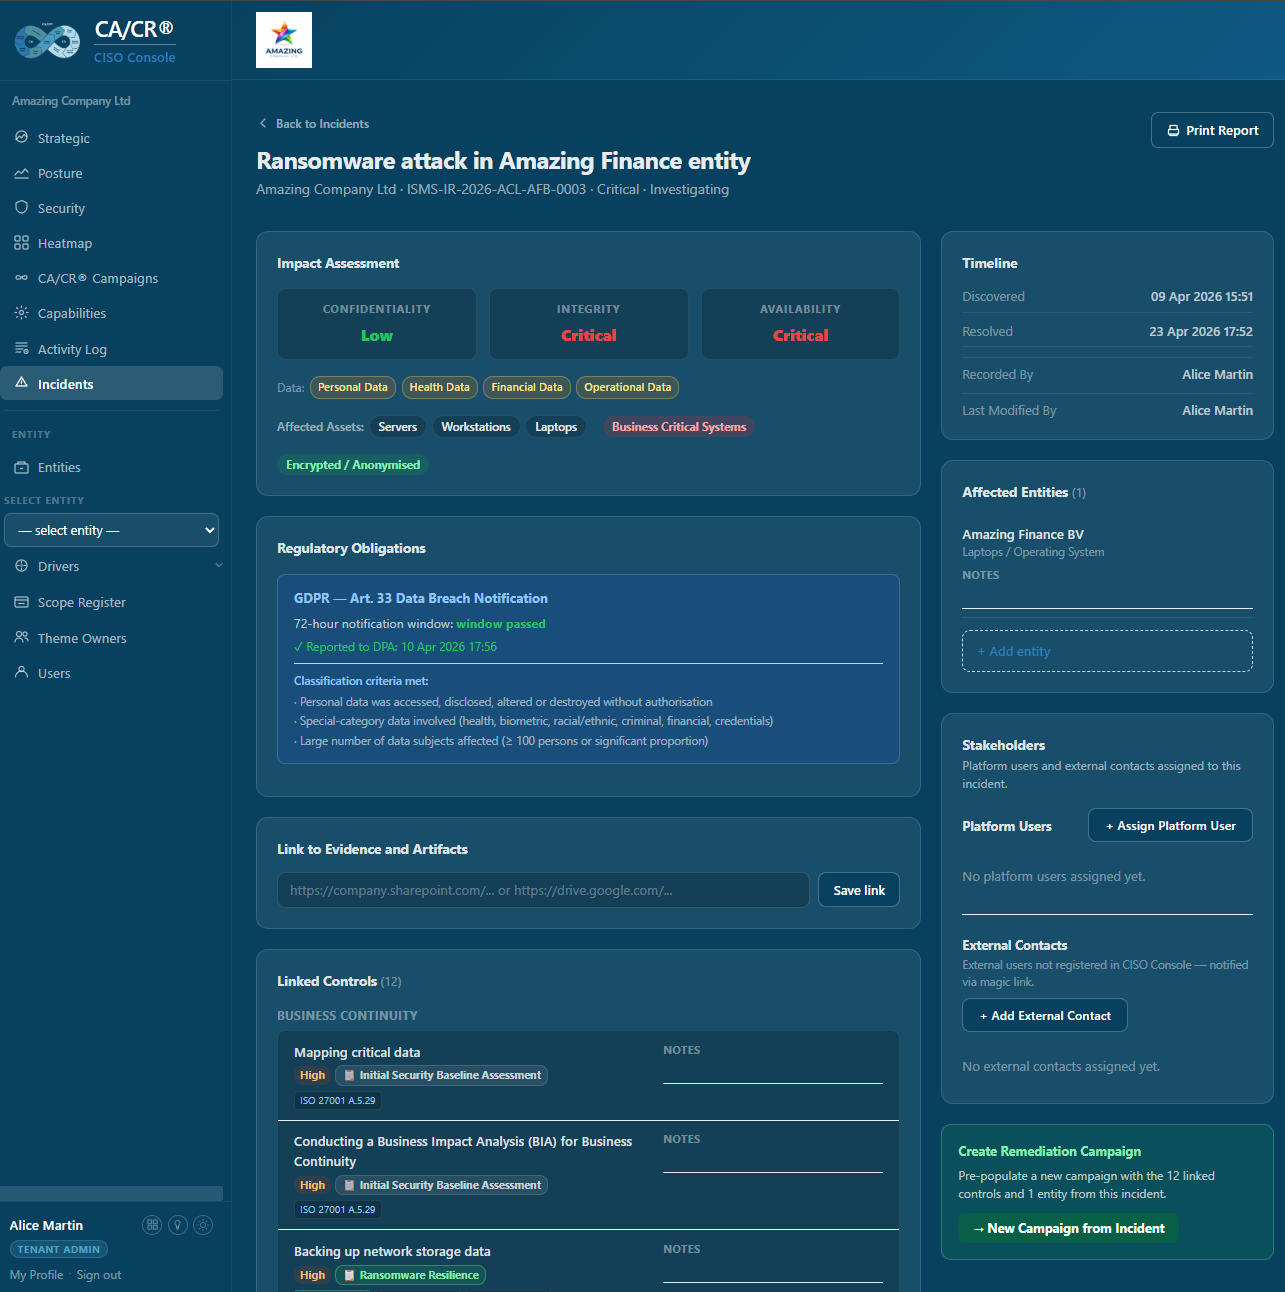Open Capabilities via the gear icon
The image size is (1285, 1292).
[21, 313]
